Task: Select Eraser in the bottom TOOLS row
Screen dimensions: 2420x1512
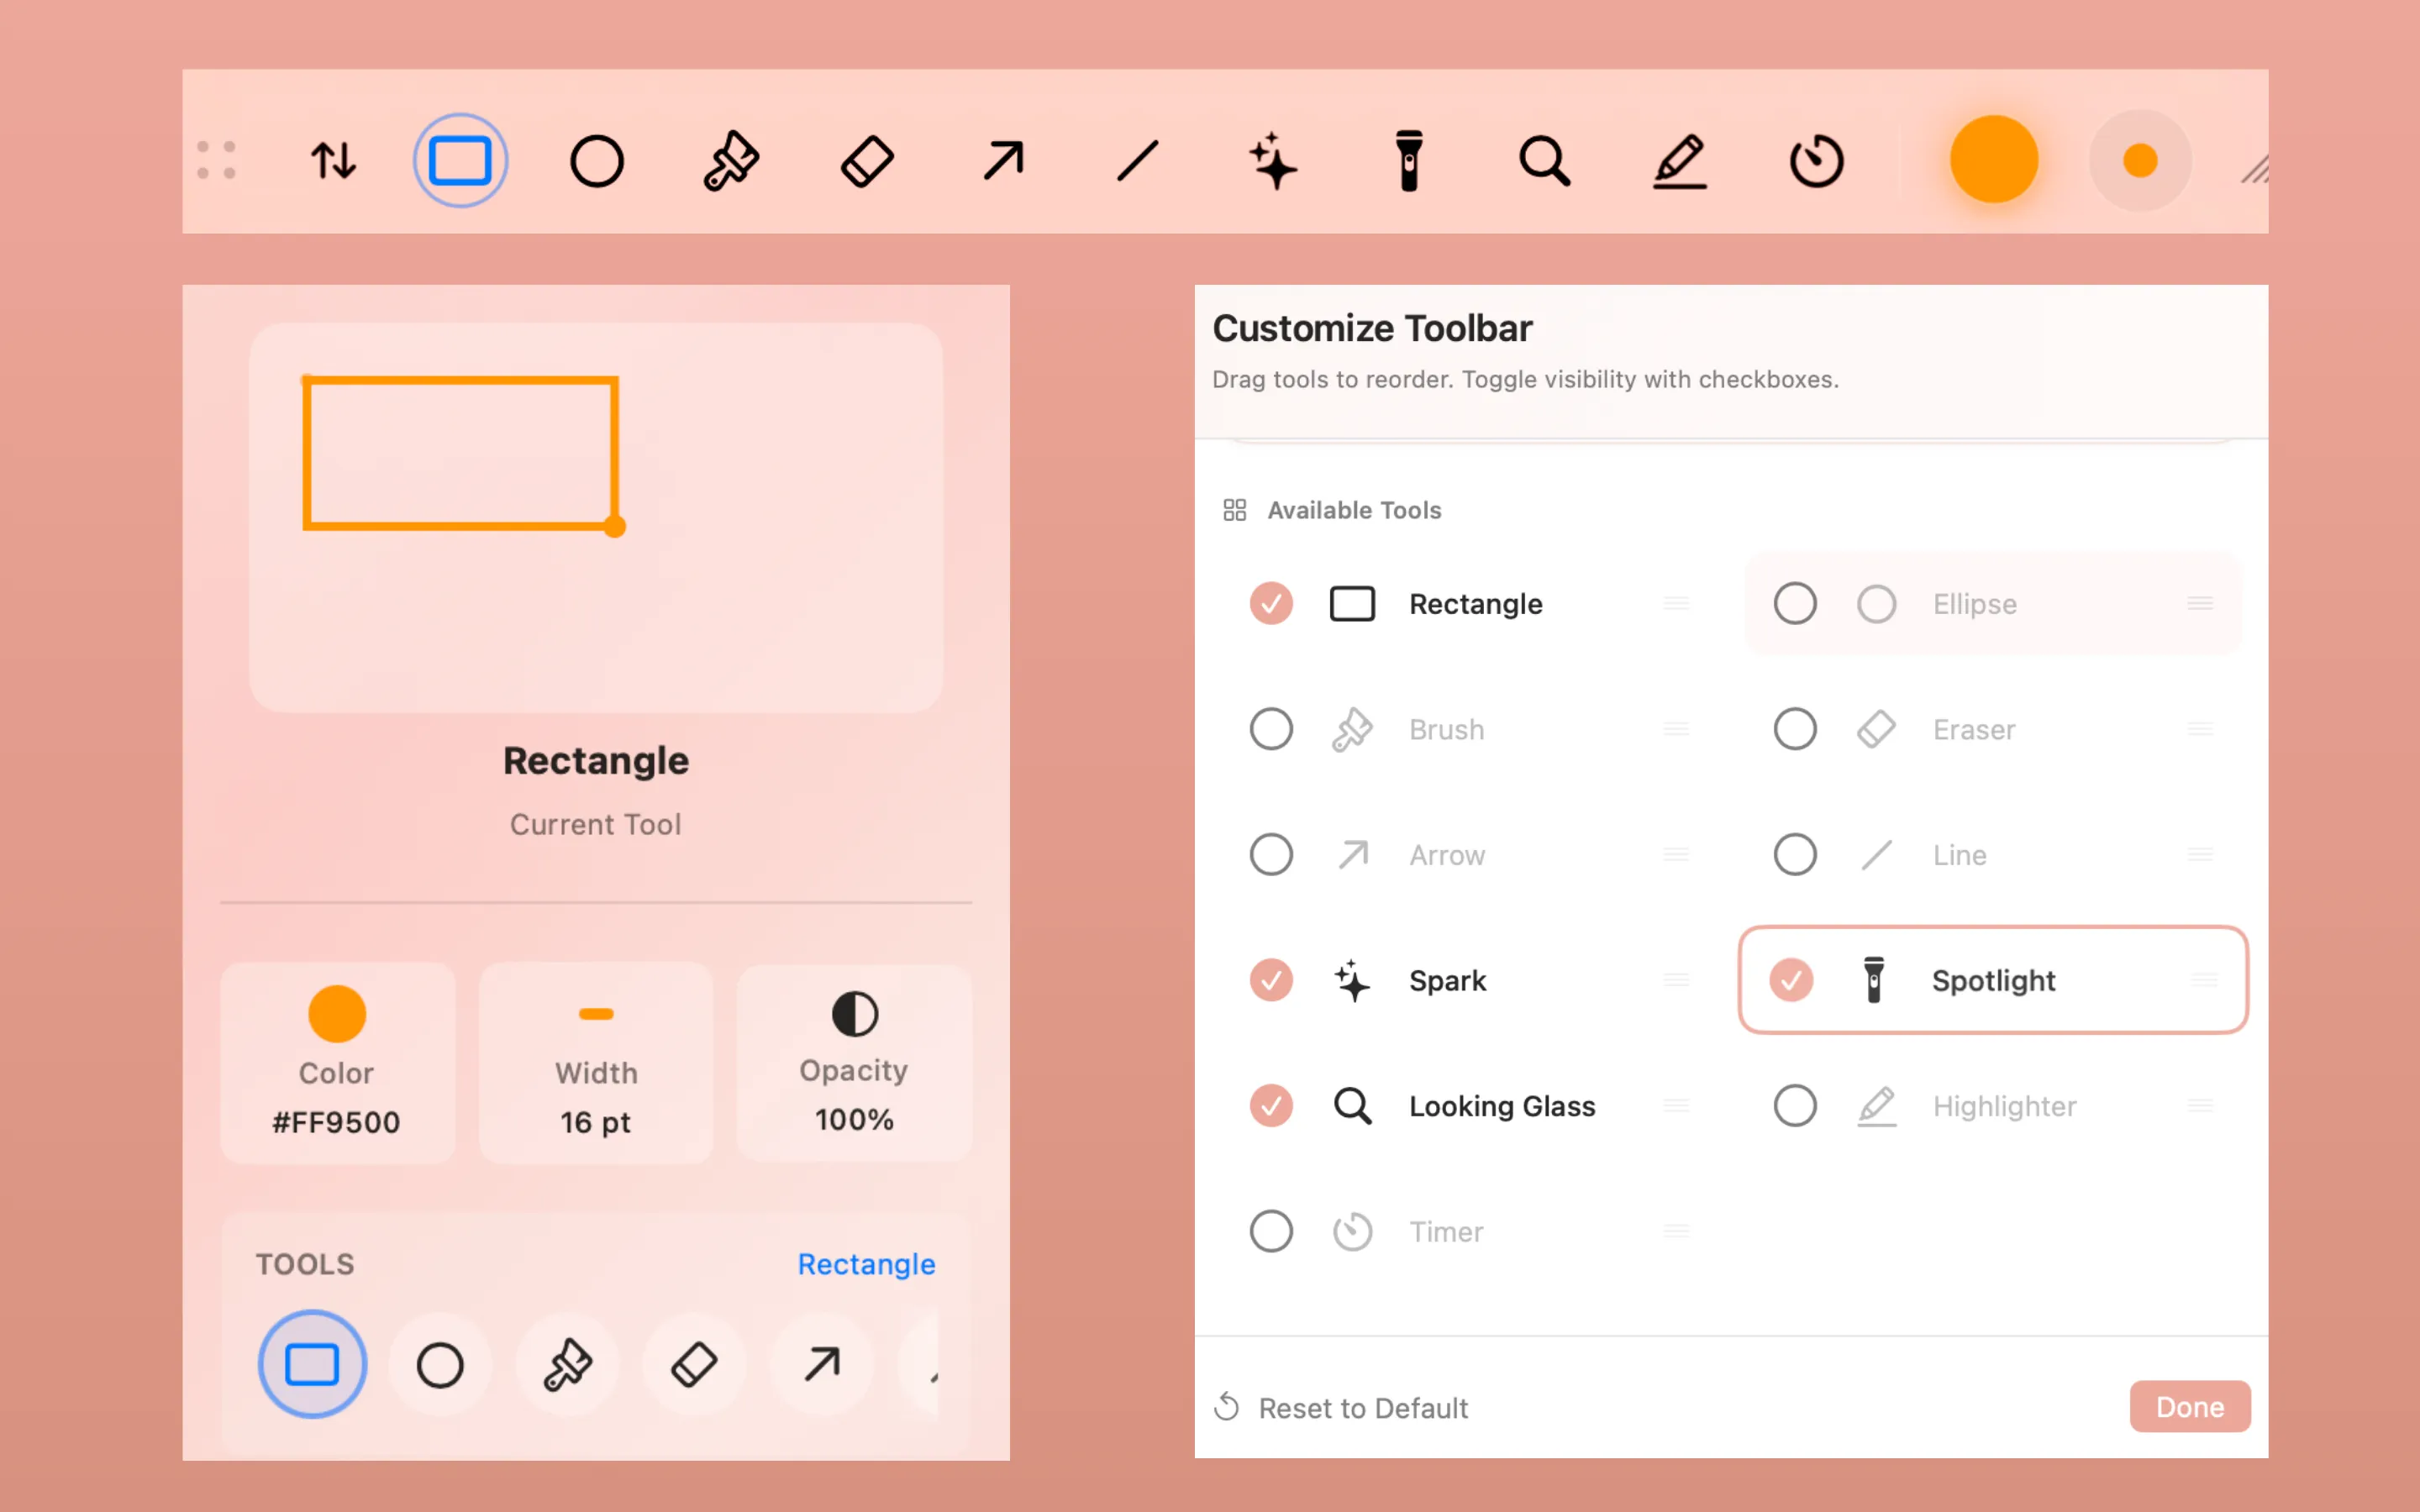Action: point(694,1364)
